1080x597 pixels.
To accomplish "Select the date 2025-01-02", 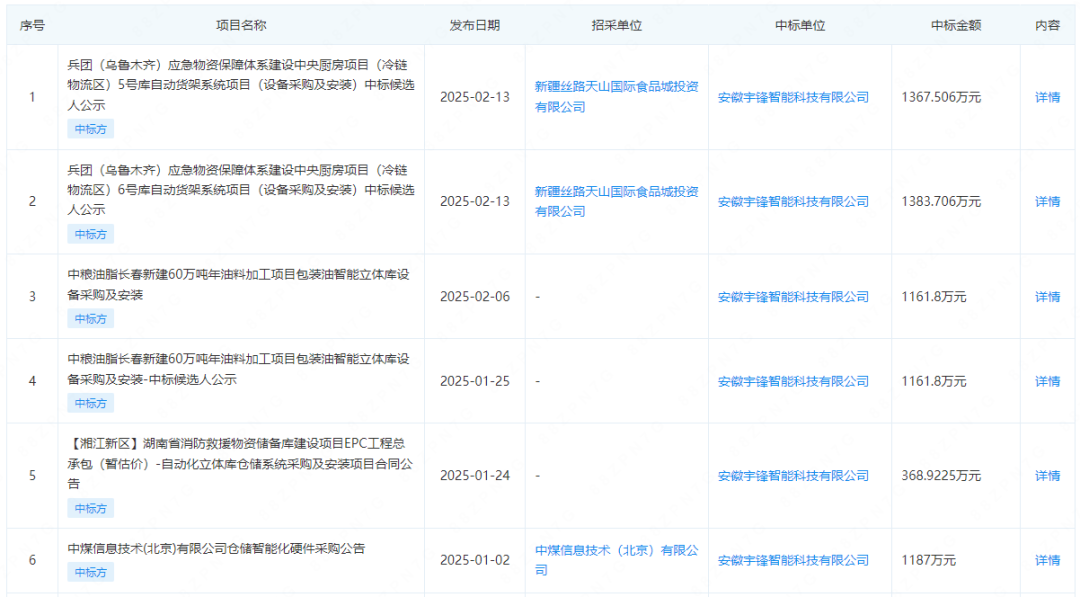I will [475, 561].
